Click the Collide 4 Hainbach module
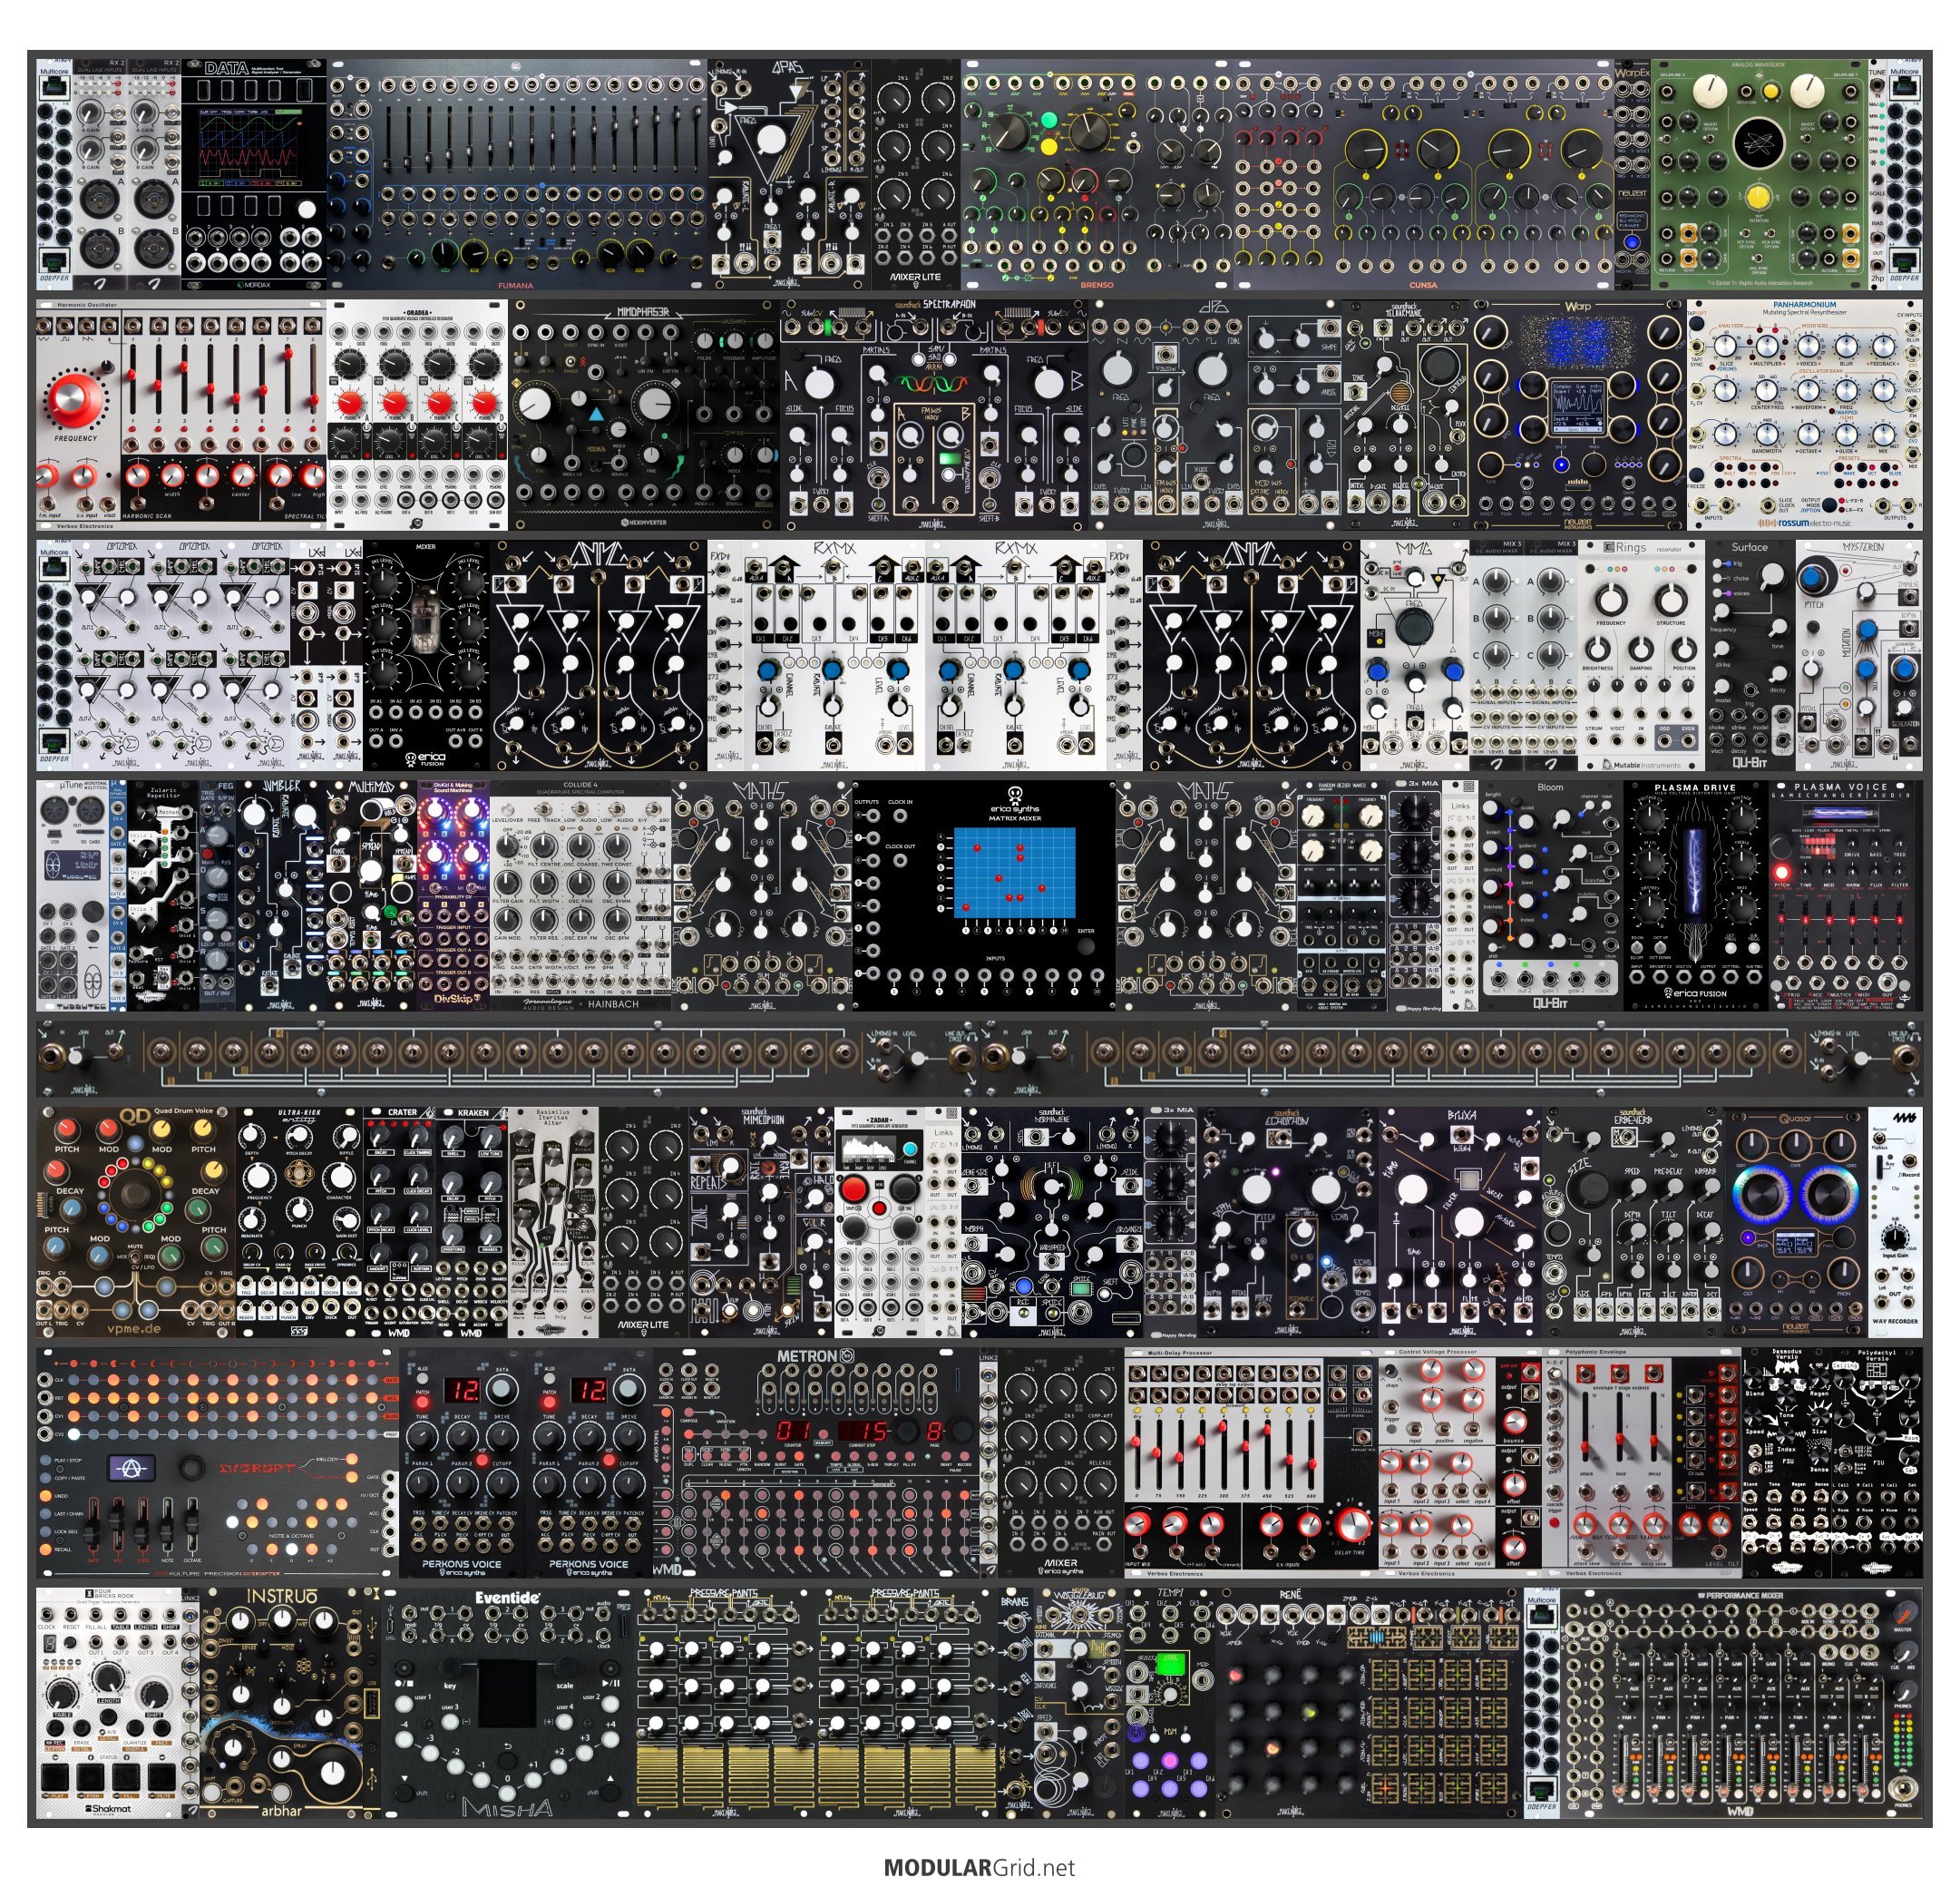 tap(581, 896)
